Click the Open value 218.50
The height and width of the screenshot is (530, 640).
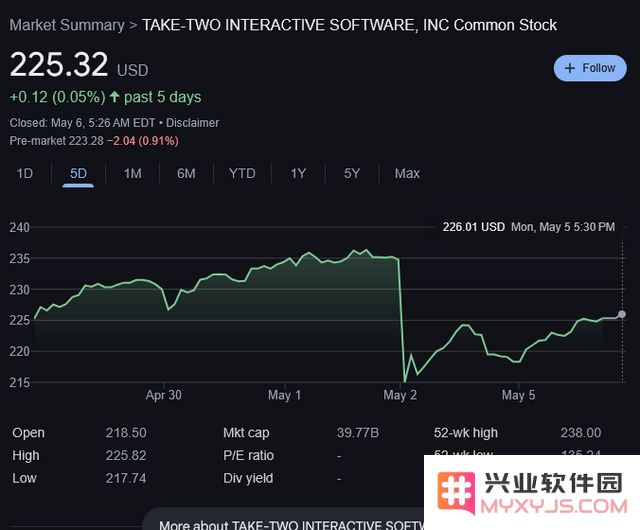tap(126, 433)
